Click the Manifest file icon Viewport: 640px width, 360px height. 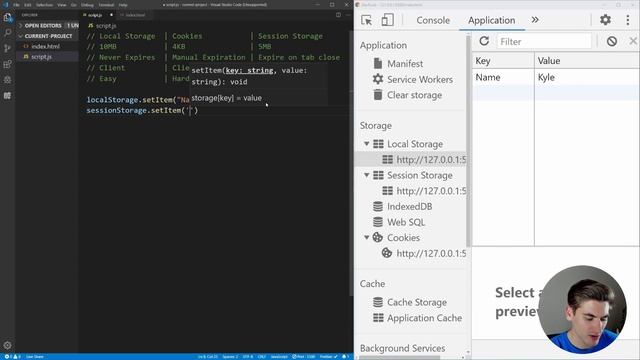(378, 63)
